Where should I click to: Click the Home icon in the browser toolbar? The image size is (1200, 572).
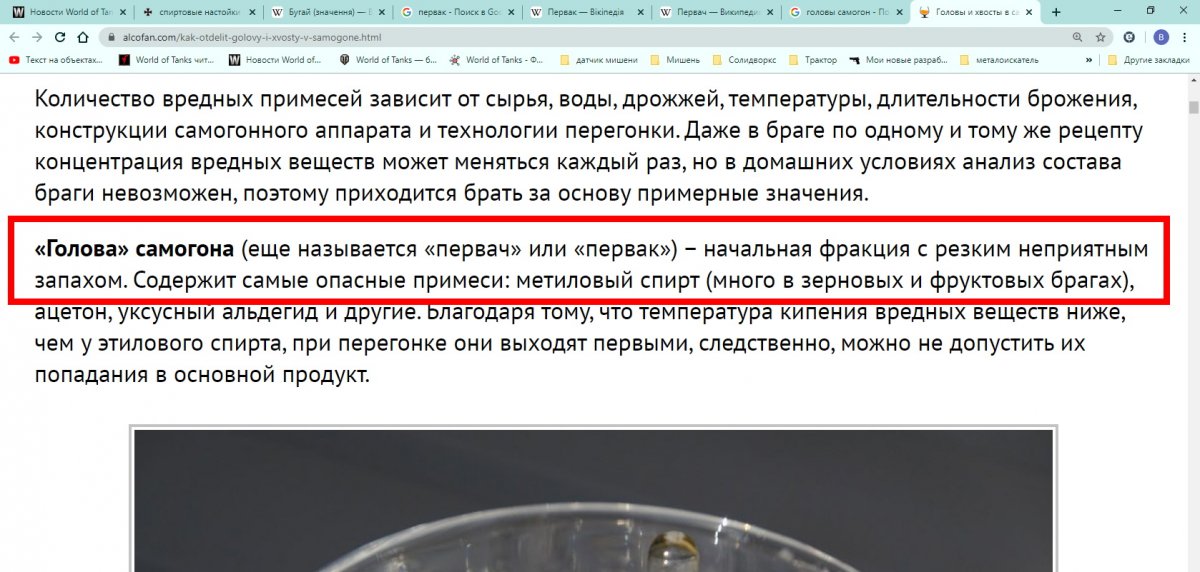(x=83, y=37)
